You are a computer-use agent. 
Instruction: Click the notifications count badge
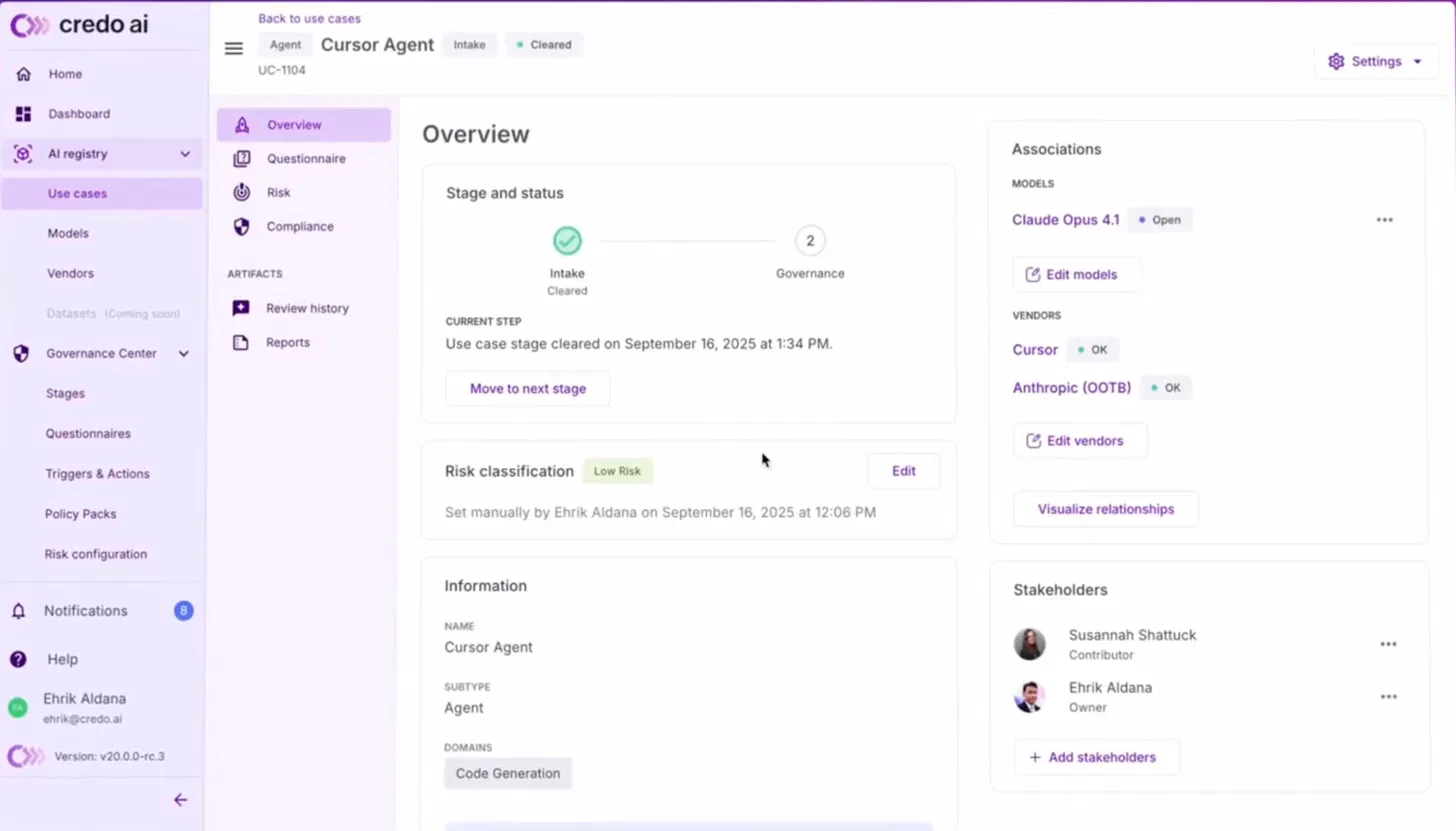(x=183, y=611)
